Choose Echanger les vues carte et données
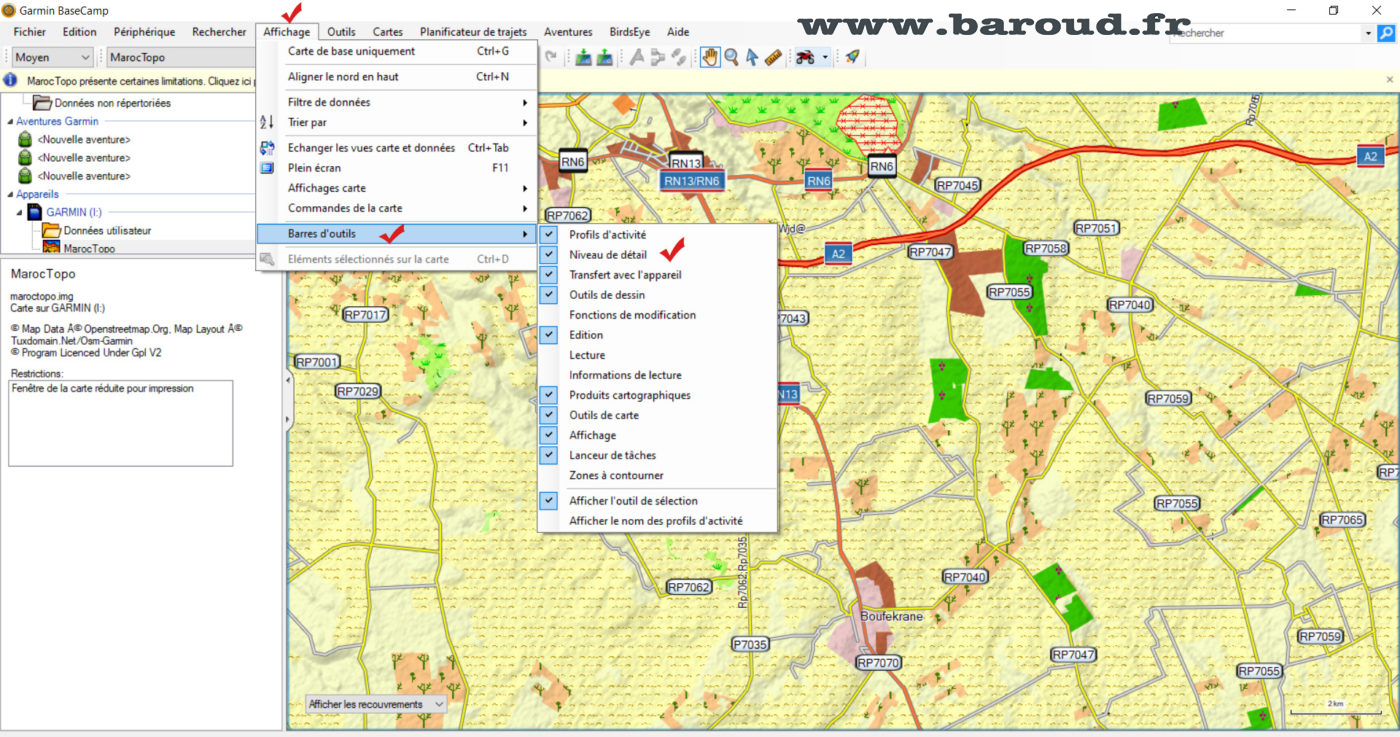Screen dimensions: 1400x737 point(396,148)
